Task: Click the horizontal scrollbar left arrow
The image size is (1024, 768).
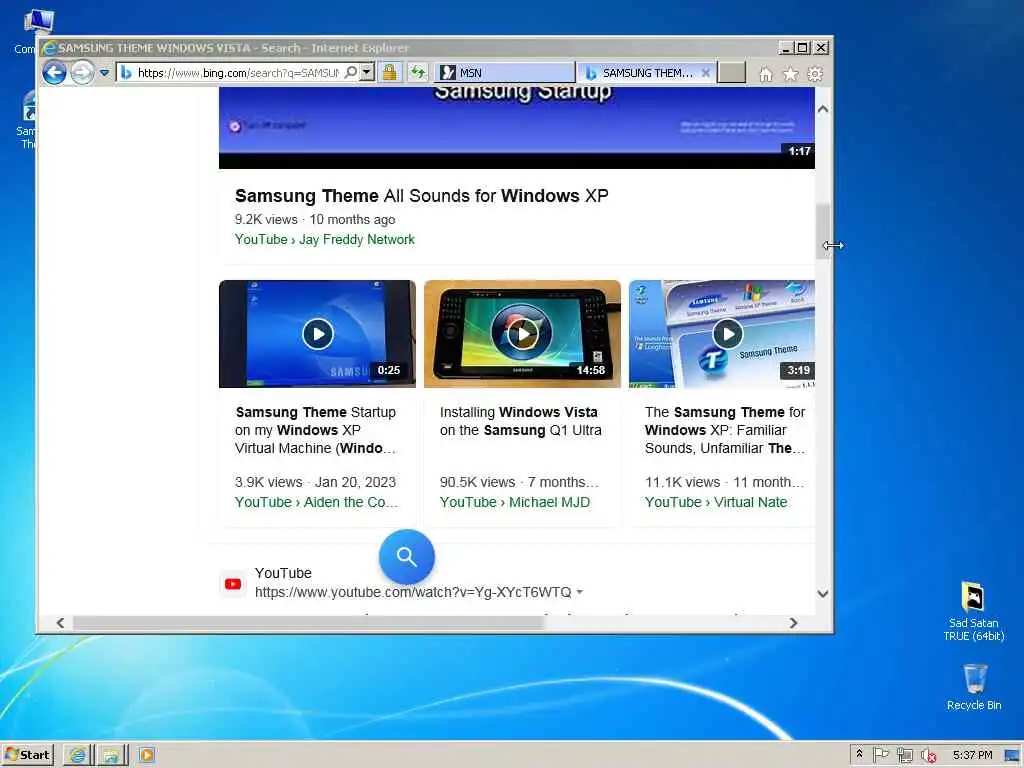Action: 60,623
